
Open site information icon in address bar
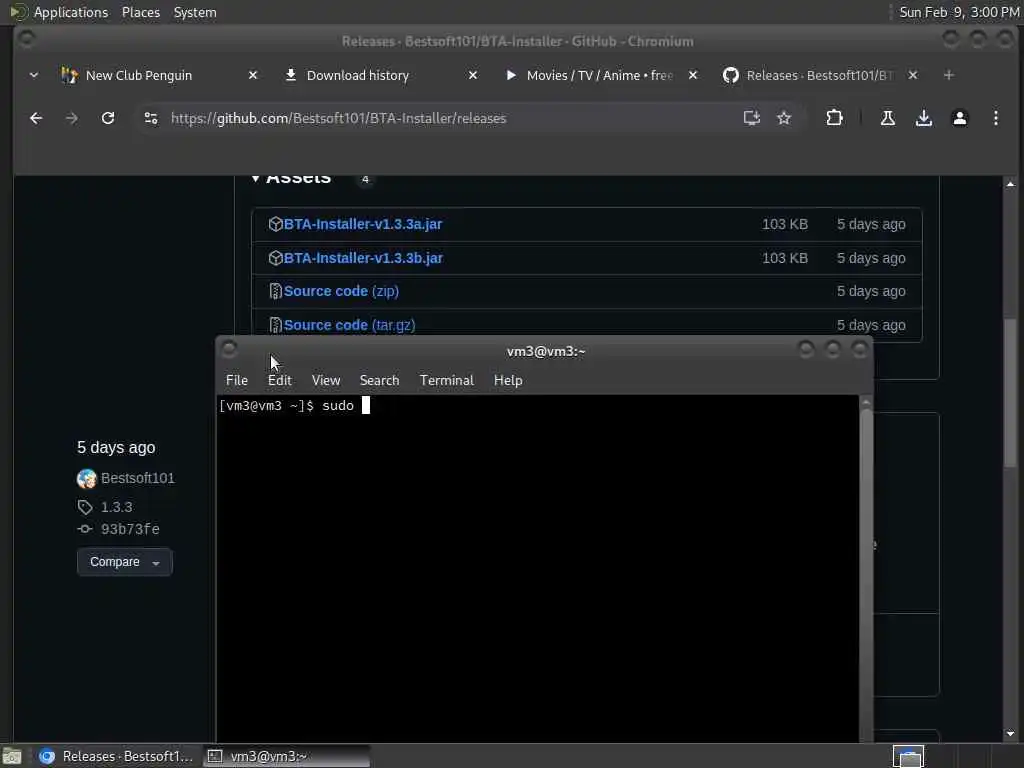pyautogui.click(x=151, y=118)
